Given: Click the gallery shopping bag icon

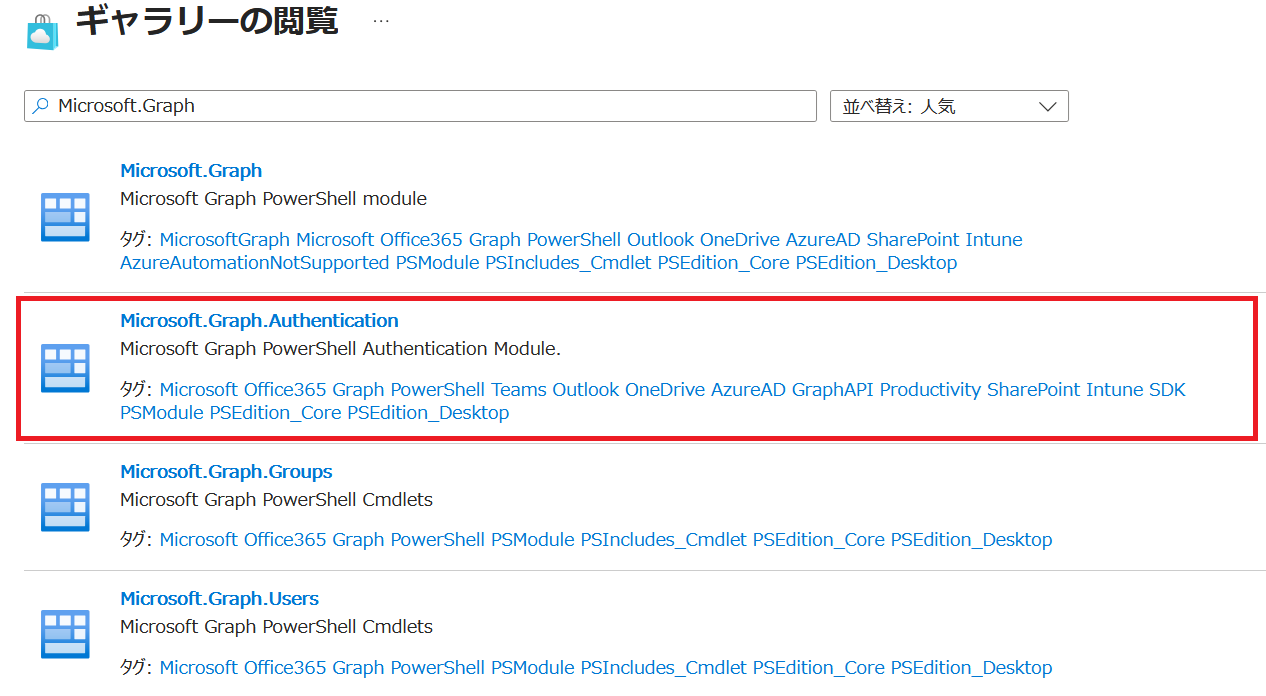Looking at the screenshot, I should point(42,31).
